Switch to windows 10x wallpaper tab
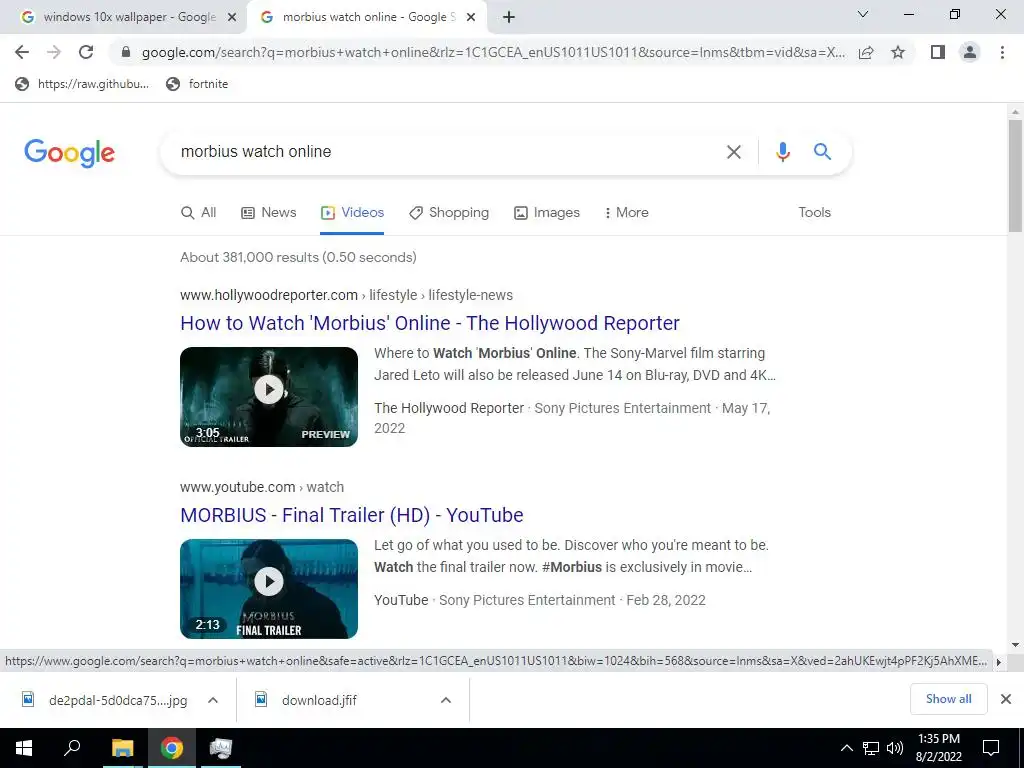Screen dimensions: 1024x768 124,18
